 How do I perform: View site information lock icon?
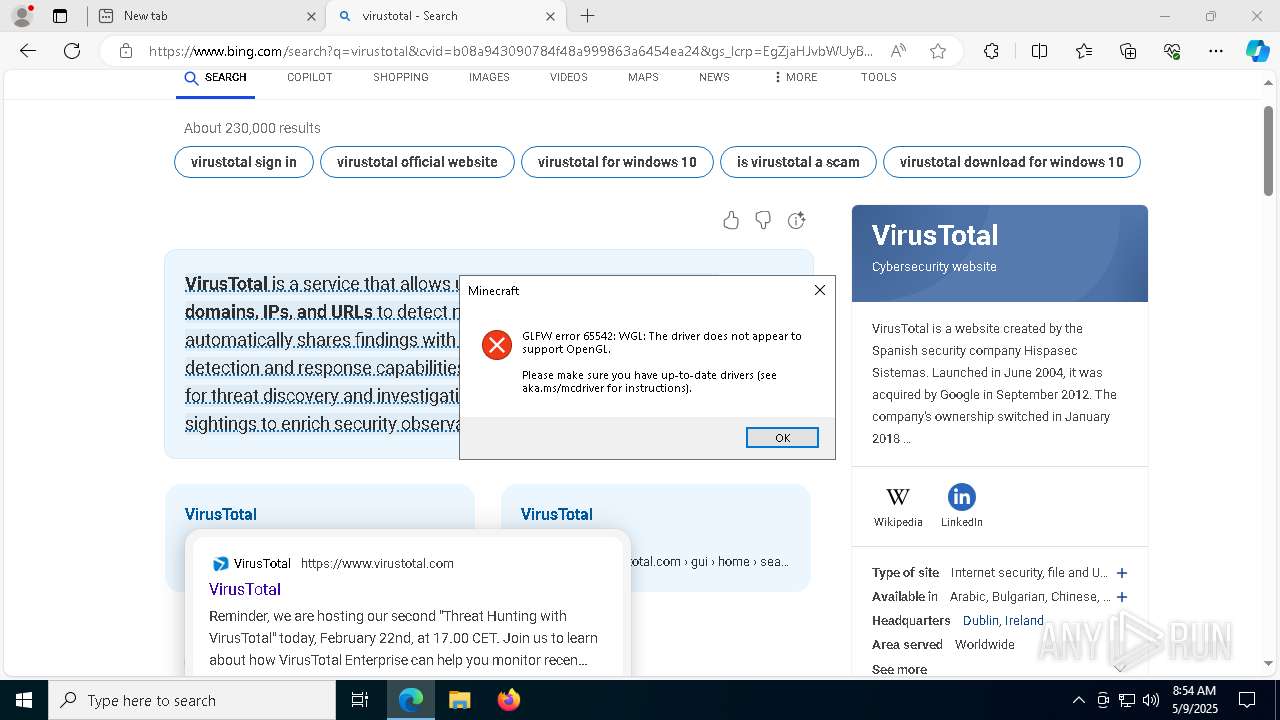click(125, 51)
